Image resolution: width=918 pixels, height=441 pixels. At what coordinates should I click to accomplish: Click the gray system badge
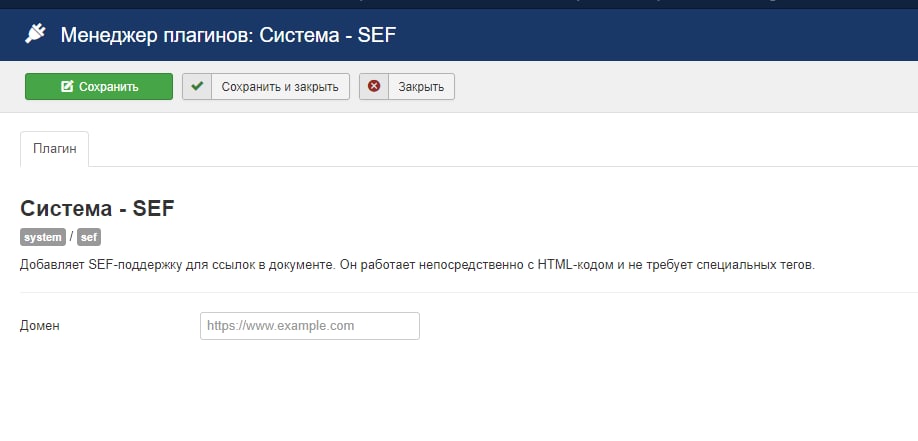point(43,237)
